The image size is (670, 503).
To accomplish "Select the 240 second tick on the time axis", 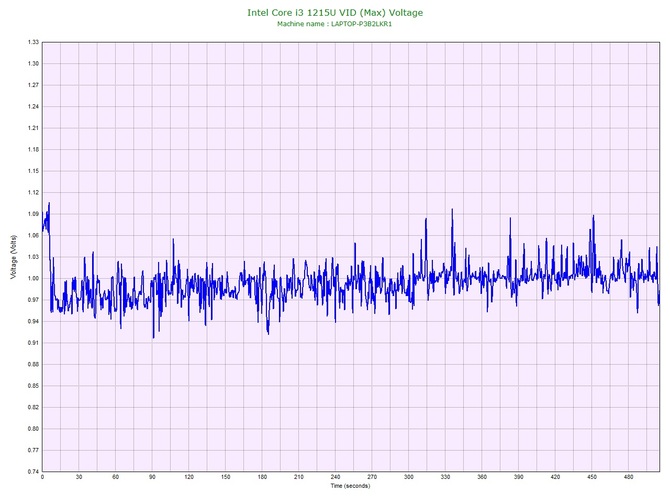I will tap(335, 478).
